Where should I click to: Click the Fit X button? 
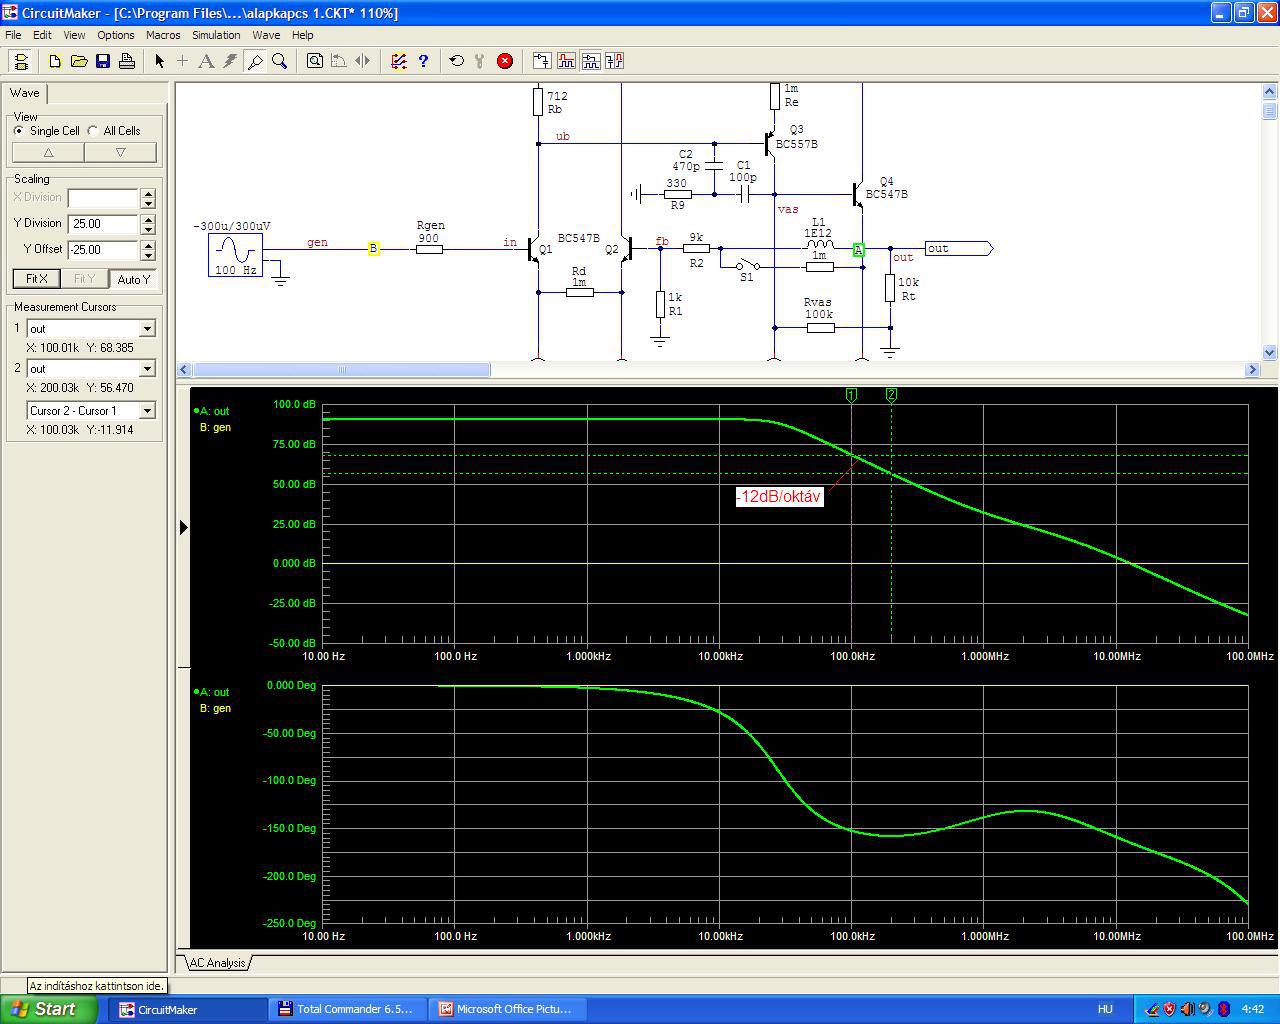point(36,279)
